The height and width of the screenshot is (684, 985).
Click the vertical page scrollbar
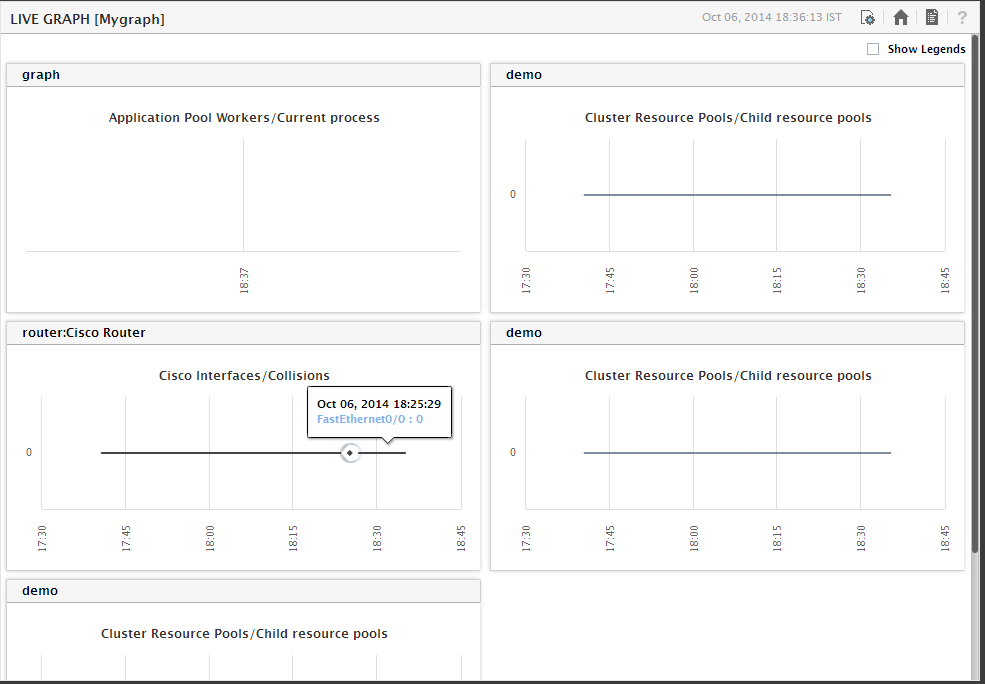tap(976, 295)
